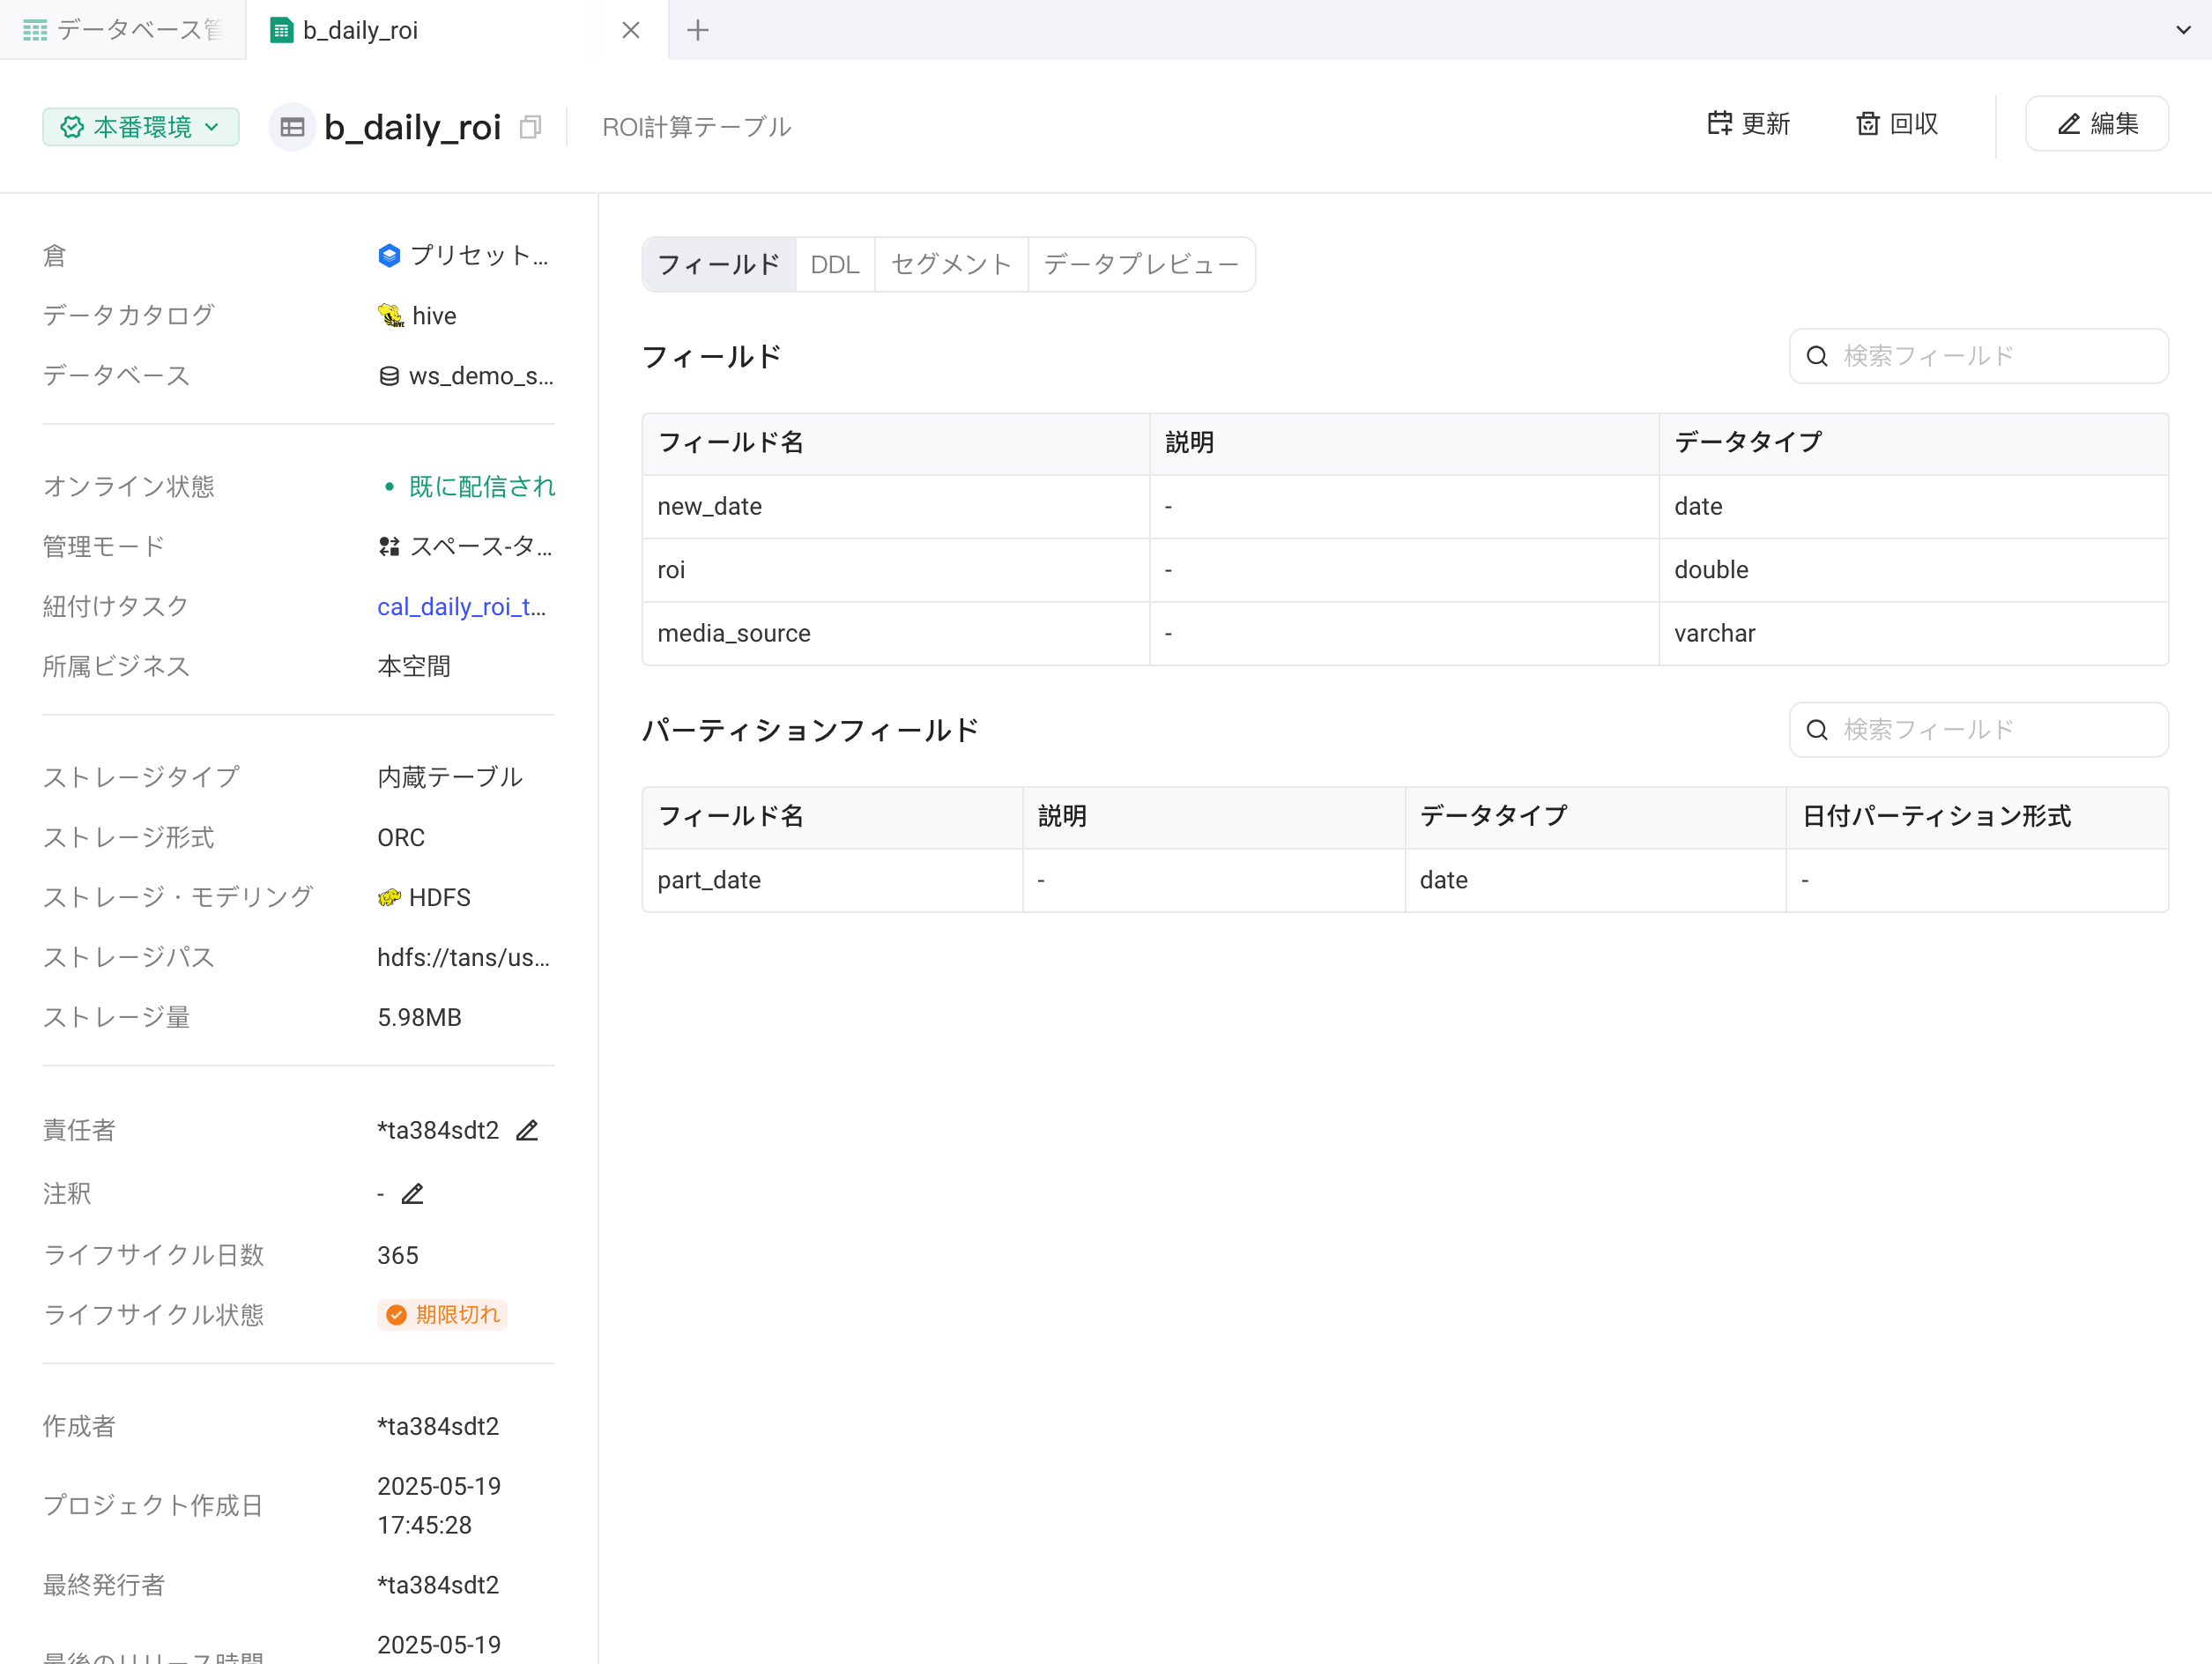This screenshot has height=1664, width=2212.
Task: Click the スペース management mode icon
Action: [x=389, y=547]
